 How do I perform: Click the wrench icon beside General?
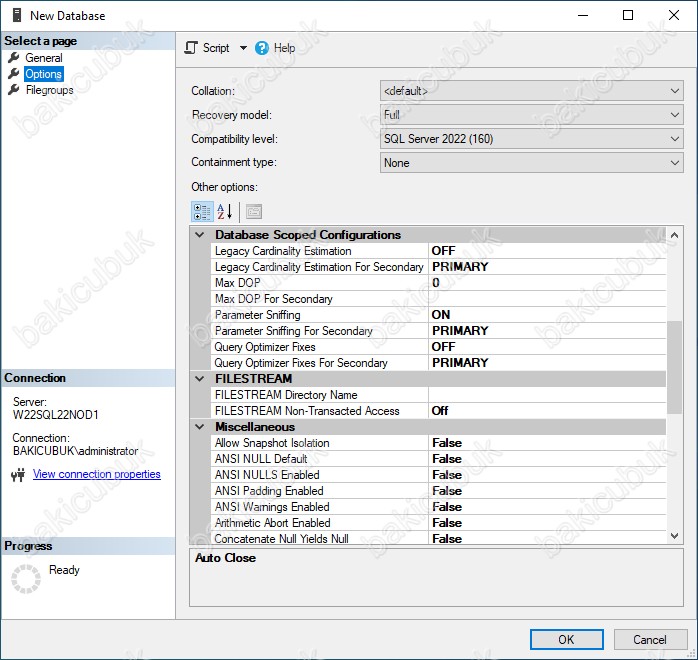[14, 58]
